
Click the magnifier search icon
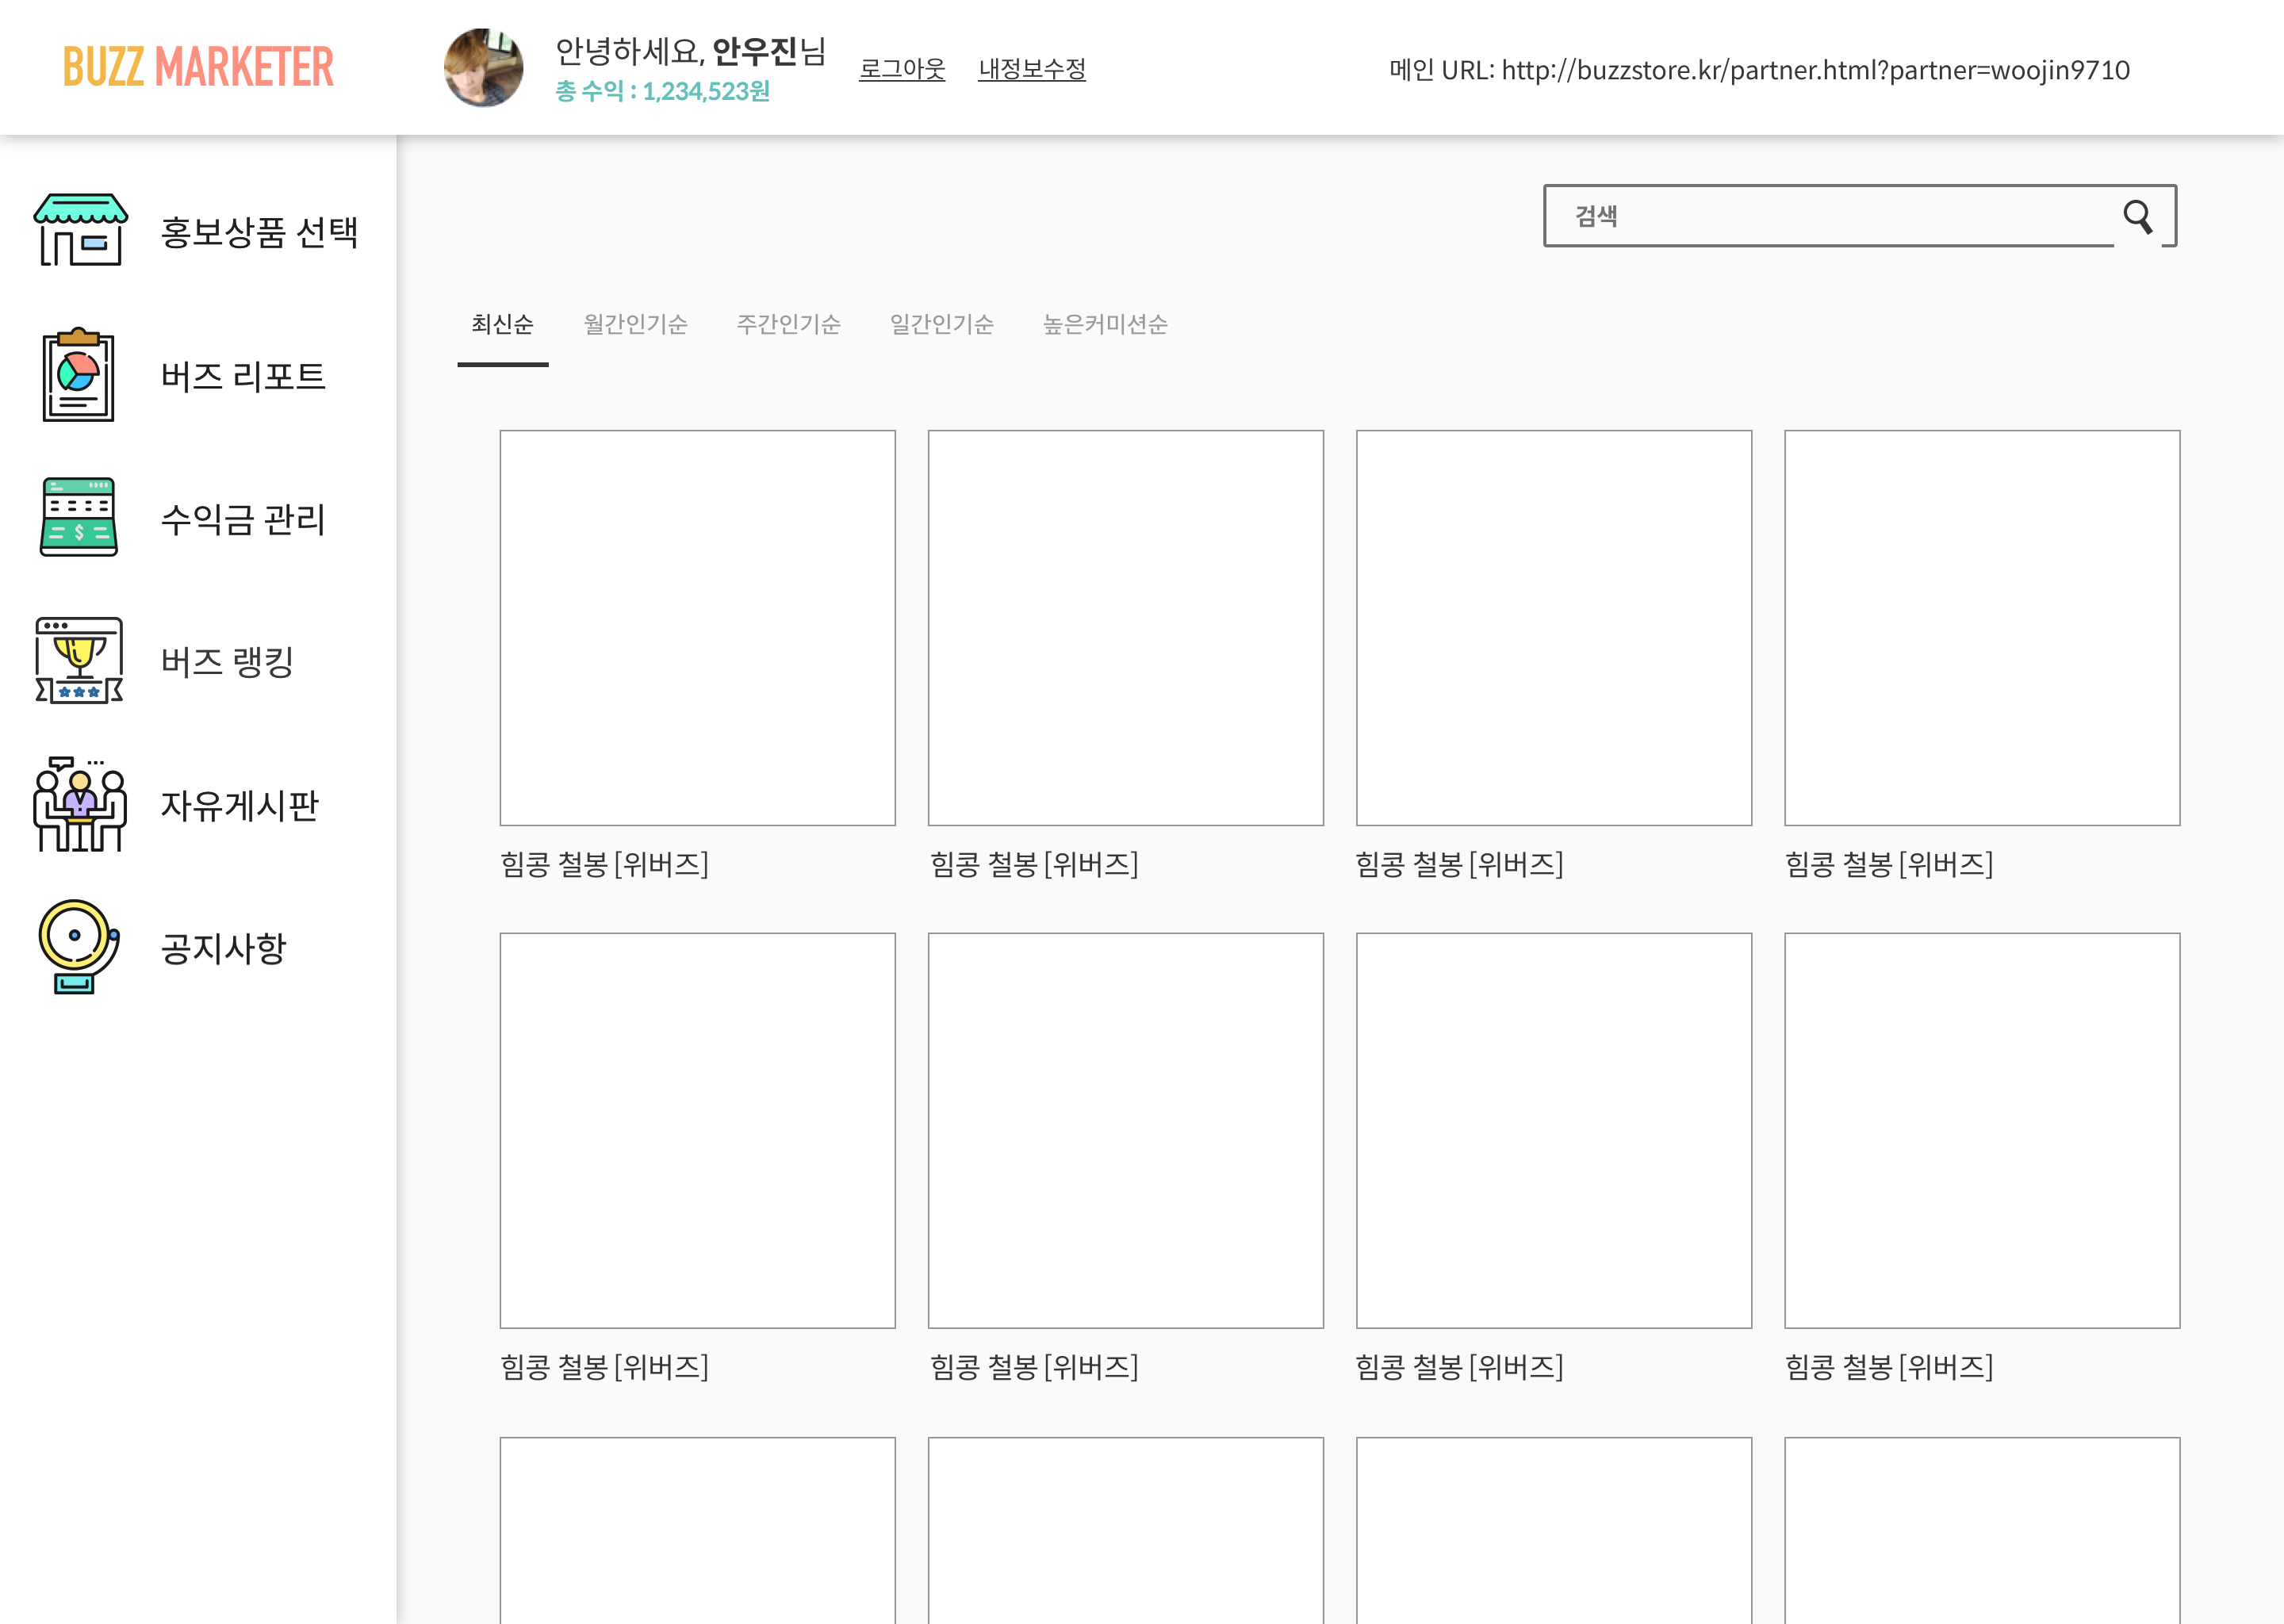pos(2137,216)
